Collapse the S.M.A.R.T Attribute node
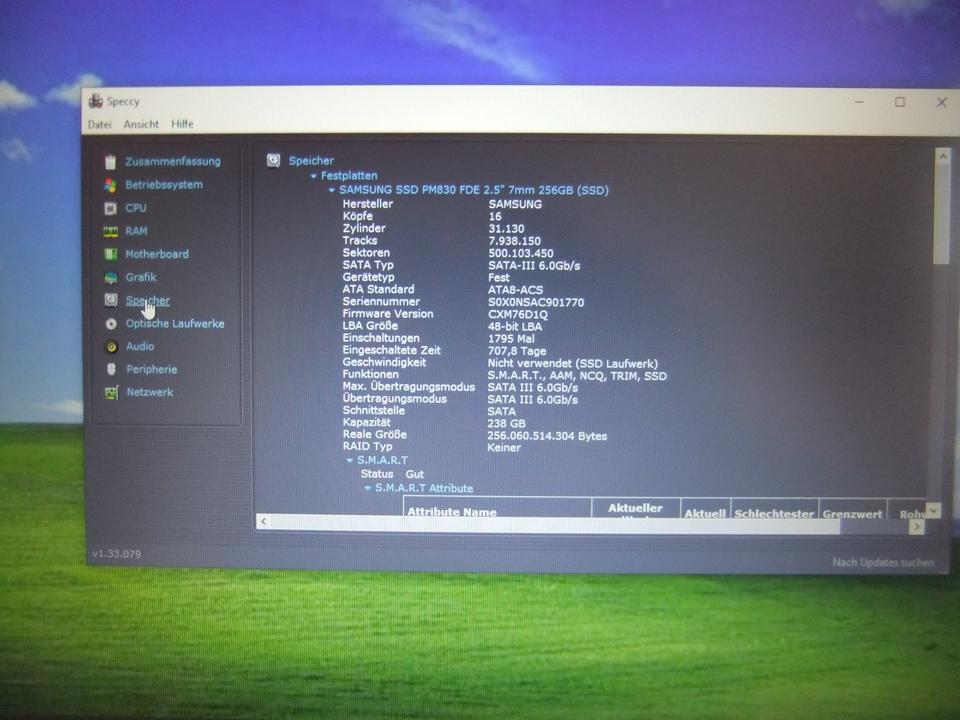Image resolution: width=960 pixels, height=720 pixels. pyautogui.click(x=367, y=489)
